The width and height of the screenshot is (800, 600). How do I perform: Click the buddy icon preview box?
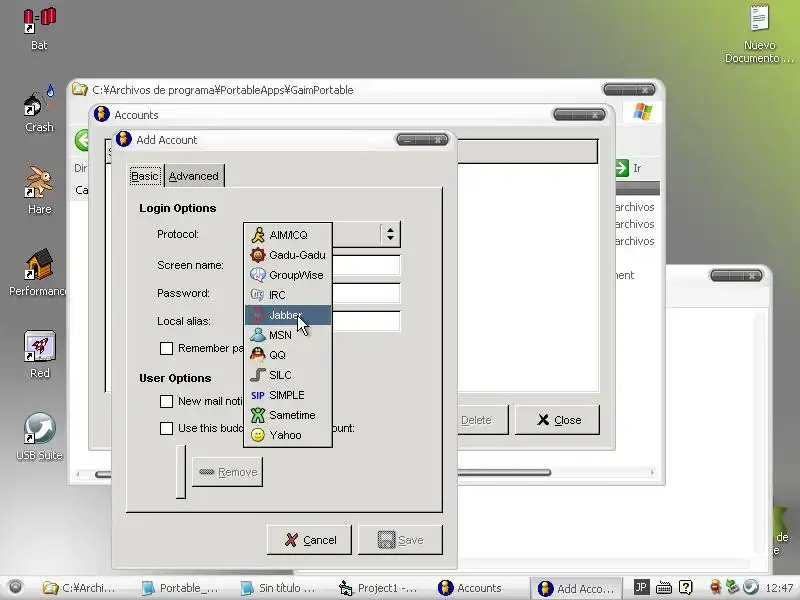[181, 471]
